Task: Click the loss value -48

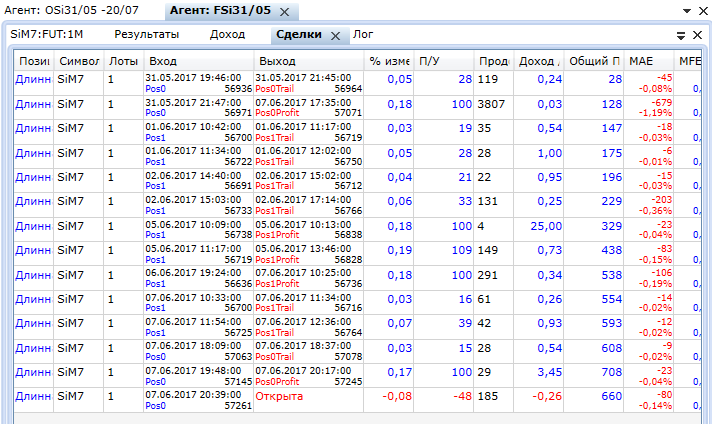Action: [x=463, y=396]
